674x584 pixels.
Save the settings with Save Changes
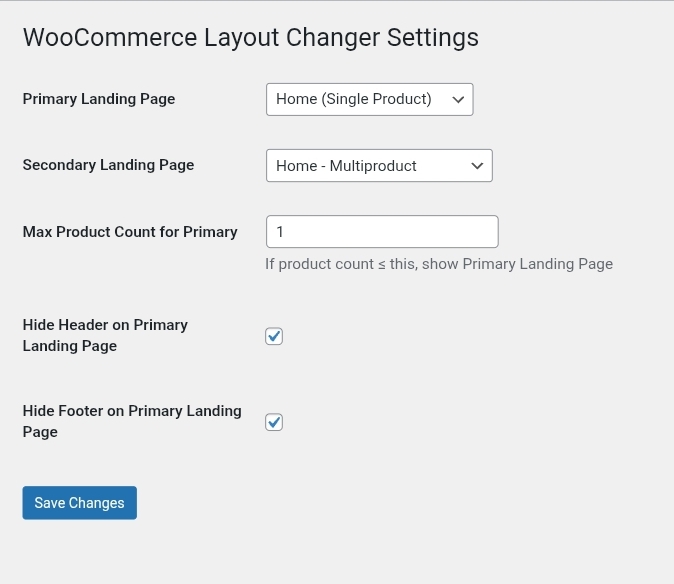(x=79, y=503)
